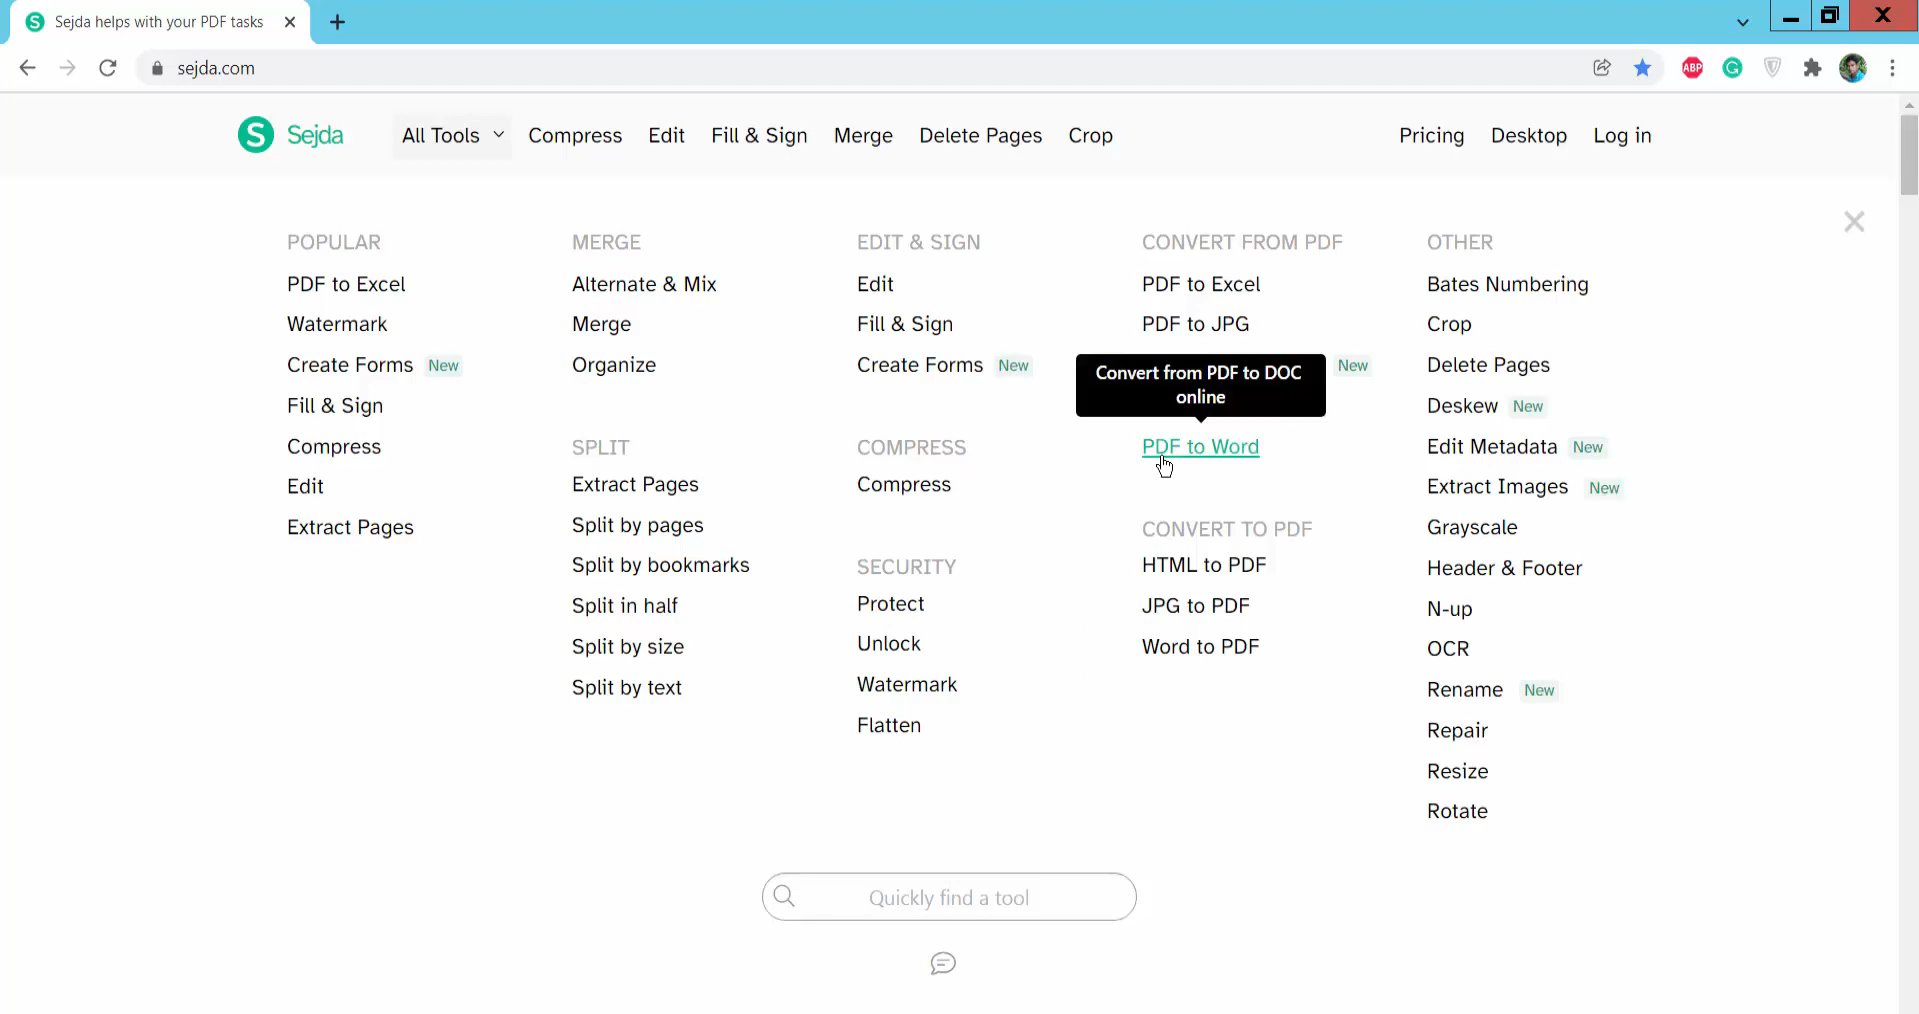
Task: Choose the Rotate tool
Action: tap(1457, 811)
